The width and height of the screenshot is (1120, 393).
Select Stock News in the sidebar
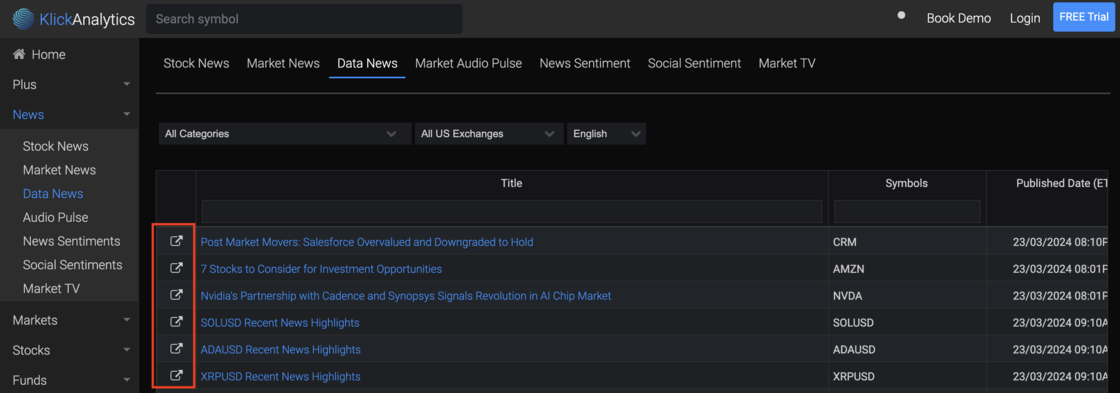(56, 146)
